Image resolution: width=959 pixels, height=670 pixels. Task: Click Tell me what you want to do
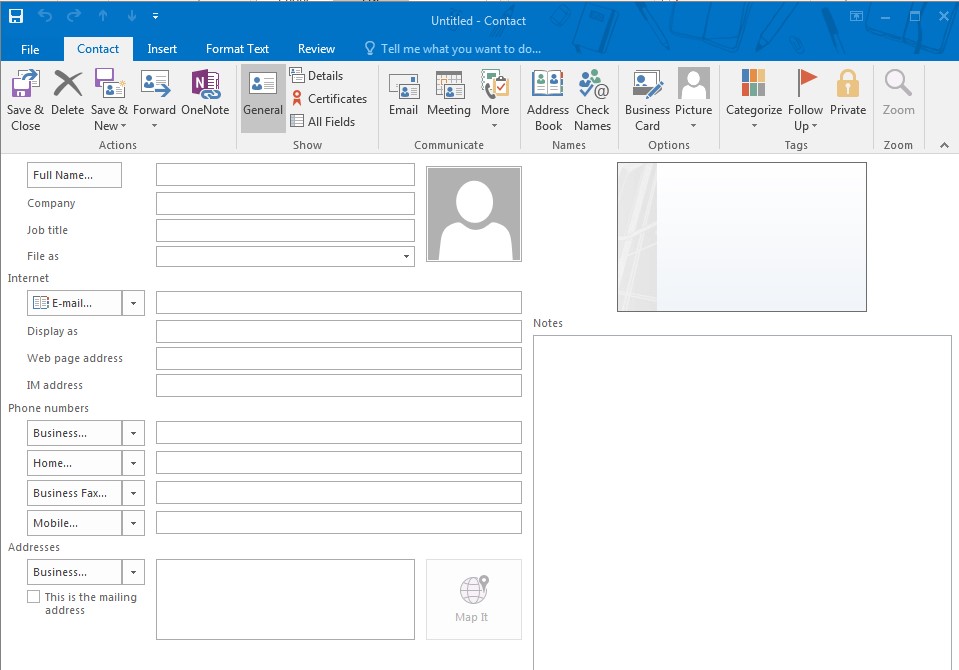(453, 49)
